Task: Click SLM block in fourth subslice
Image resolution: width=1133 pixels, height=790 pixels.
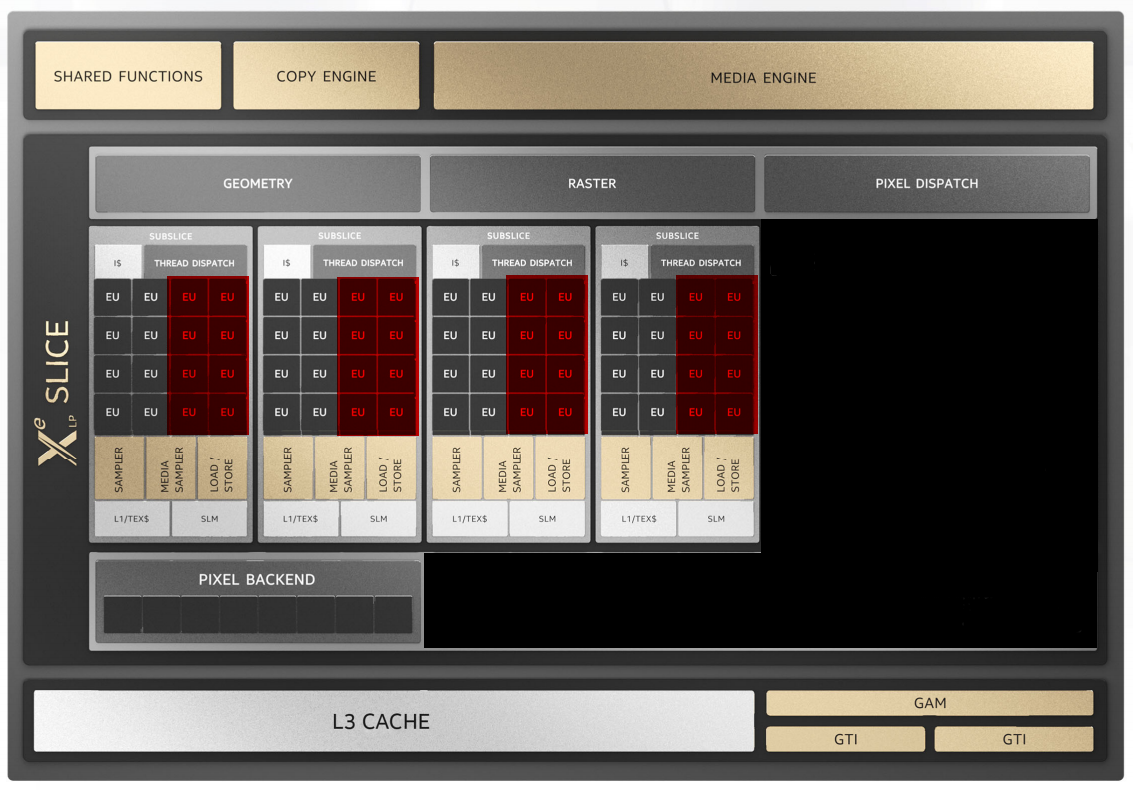Action: click(716, 518)
